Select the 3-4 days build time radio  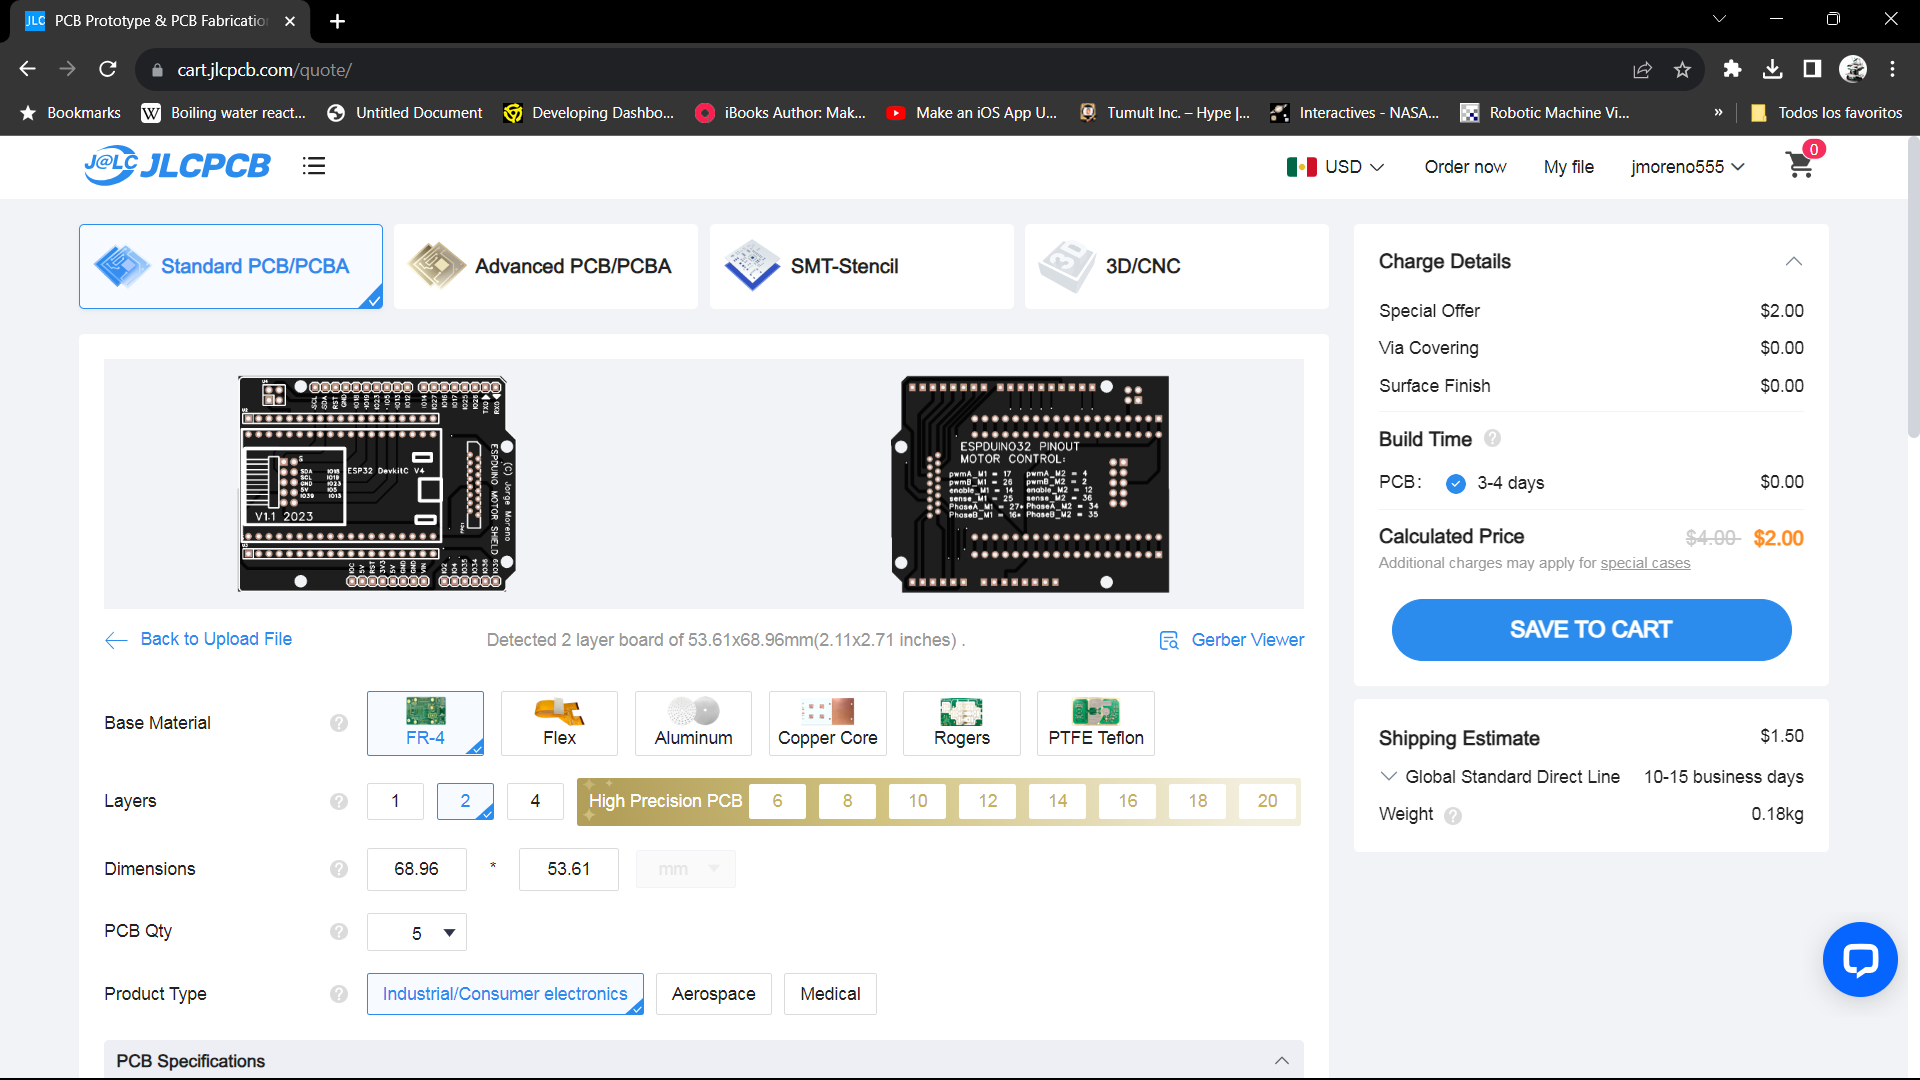[1456, 484]
